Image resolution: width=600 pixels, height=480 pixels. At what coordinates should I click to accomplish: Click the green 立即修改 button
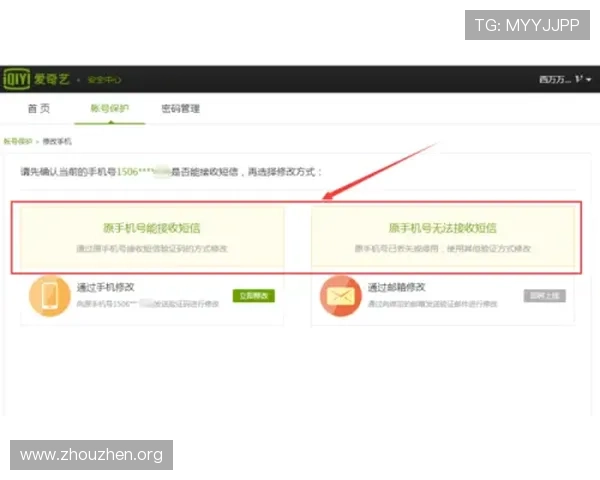(x=254, y=296)
